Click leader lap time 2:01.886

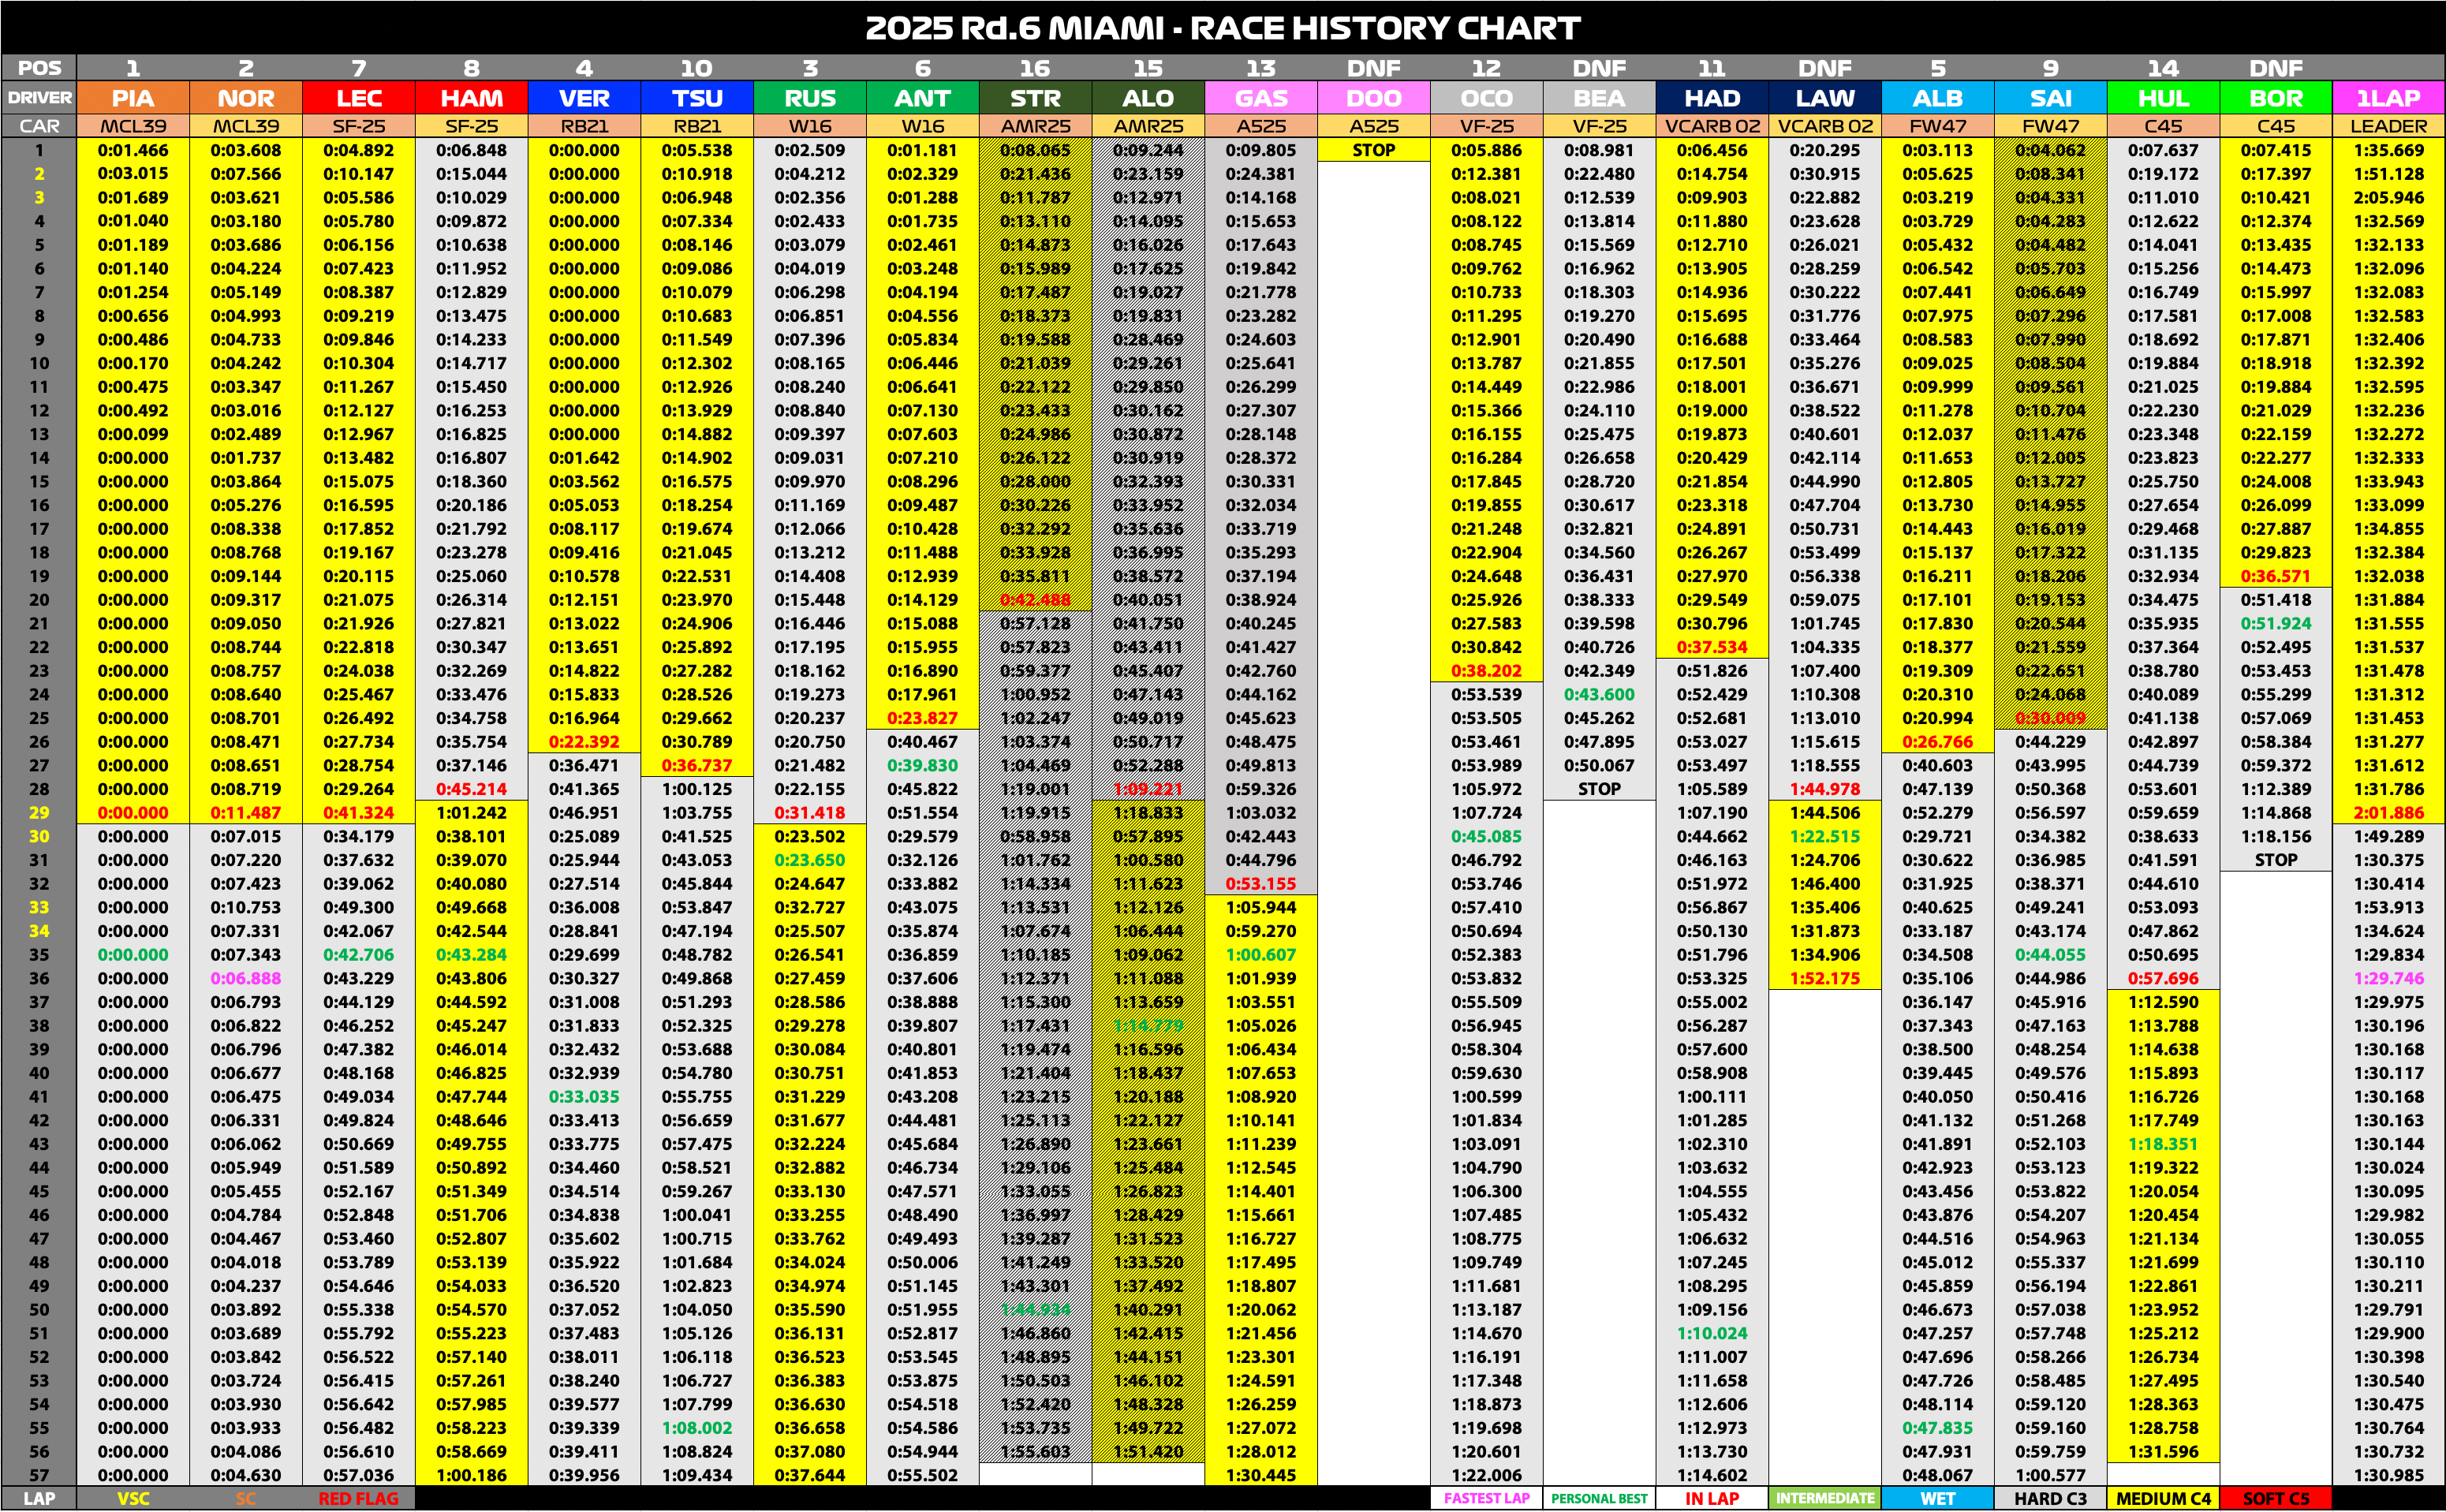pyautogui.click(x=2389, y=813)
